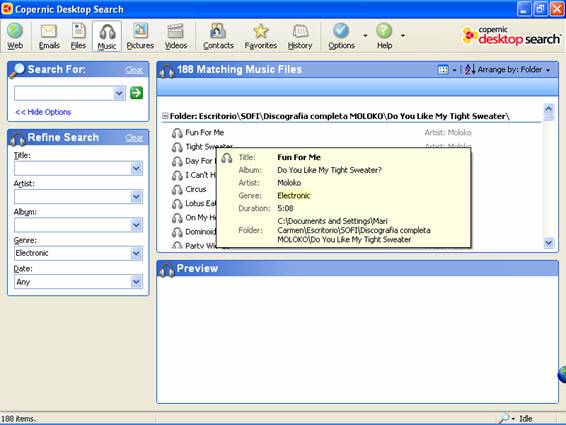566x425 pixels.
Task: Select the Circus track
Action: click(195, 189)
